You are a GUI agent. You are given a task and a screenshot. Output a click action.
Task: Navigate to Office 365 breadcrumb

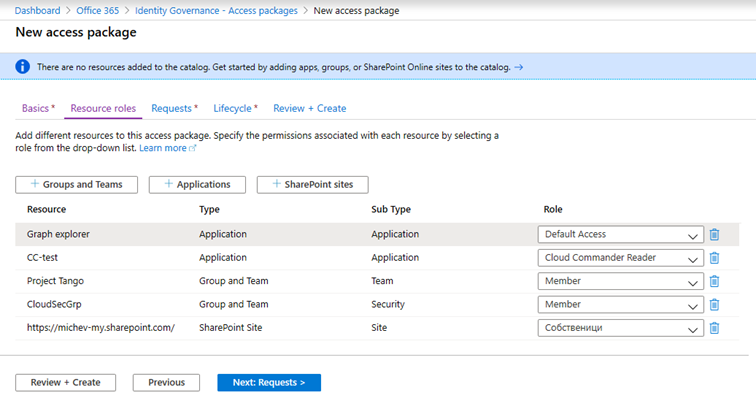[x=97, y=11]
